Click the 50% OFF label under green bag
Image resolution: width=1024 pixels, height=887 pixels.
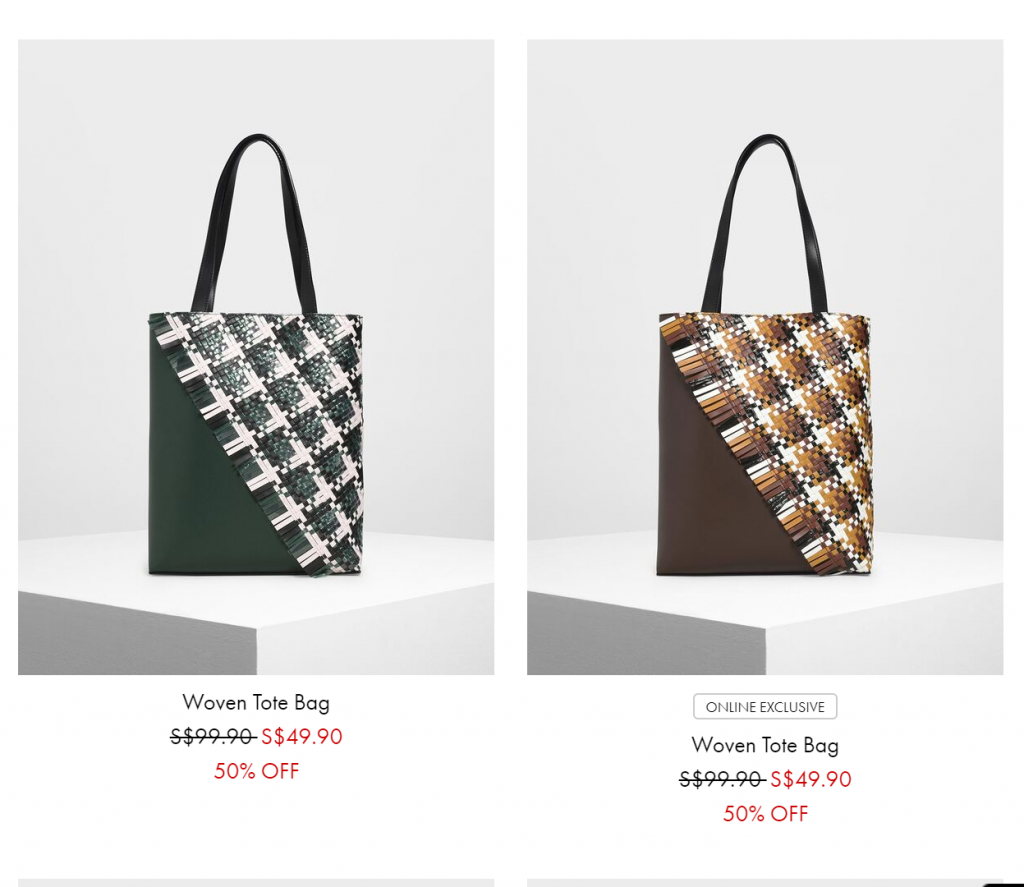coord(256,771)
